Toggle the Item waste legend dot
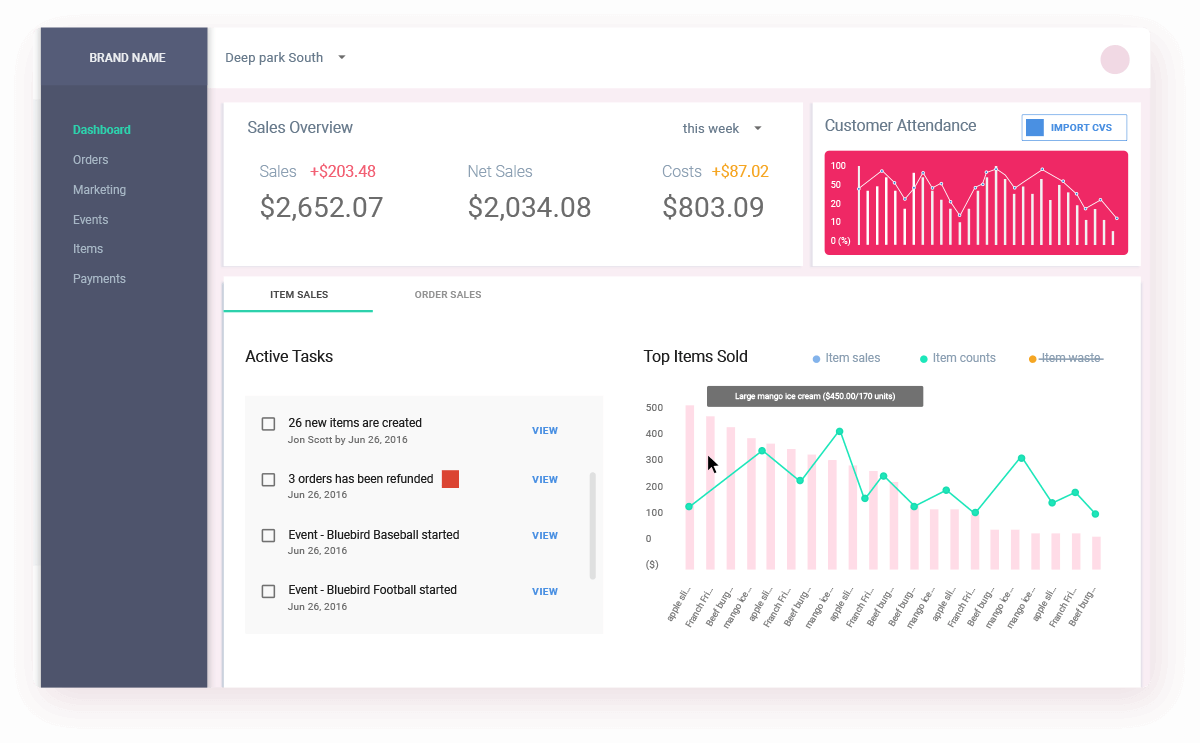The width and height of the screenshot is (1200, 743). [x=1033, y=359]
